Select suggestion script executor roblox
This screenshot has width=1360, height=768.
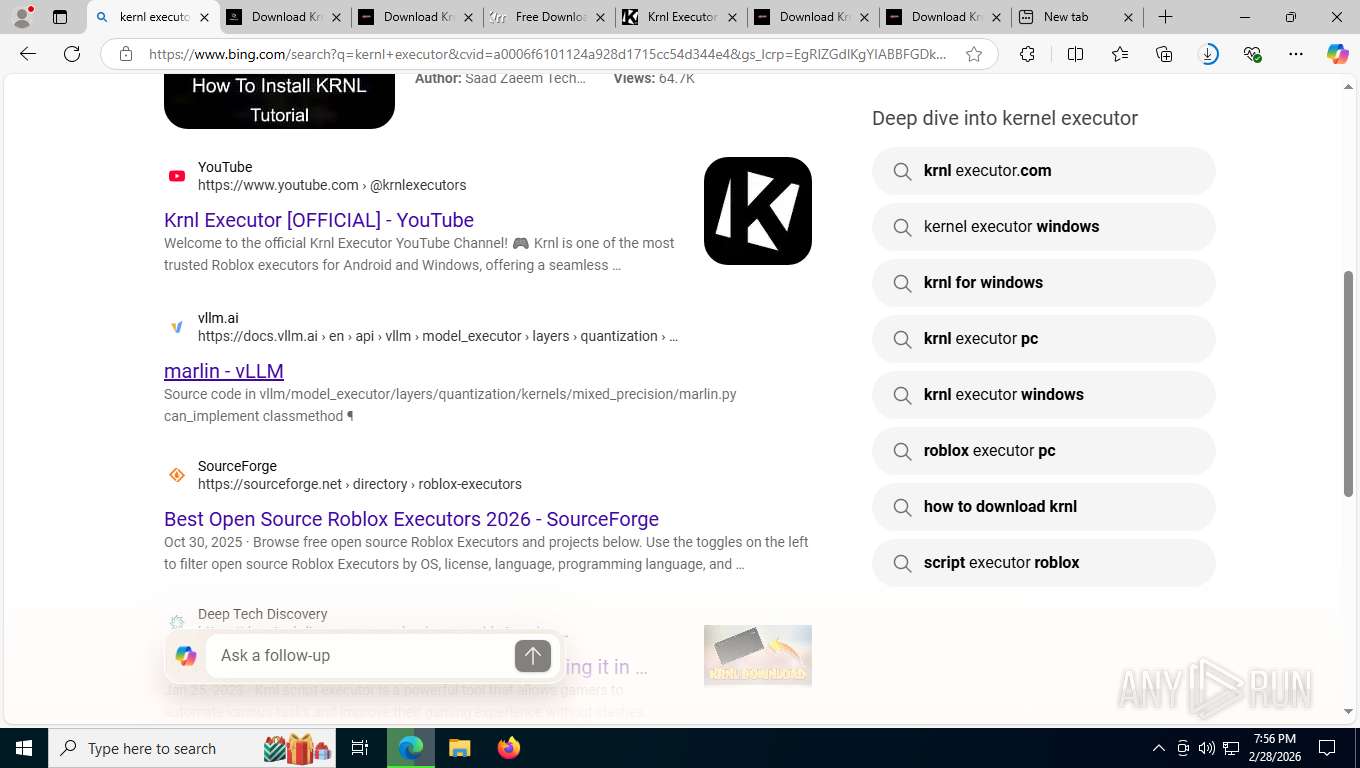pos(1044,563)
